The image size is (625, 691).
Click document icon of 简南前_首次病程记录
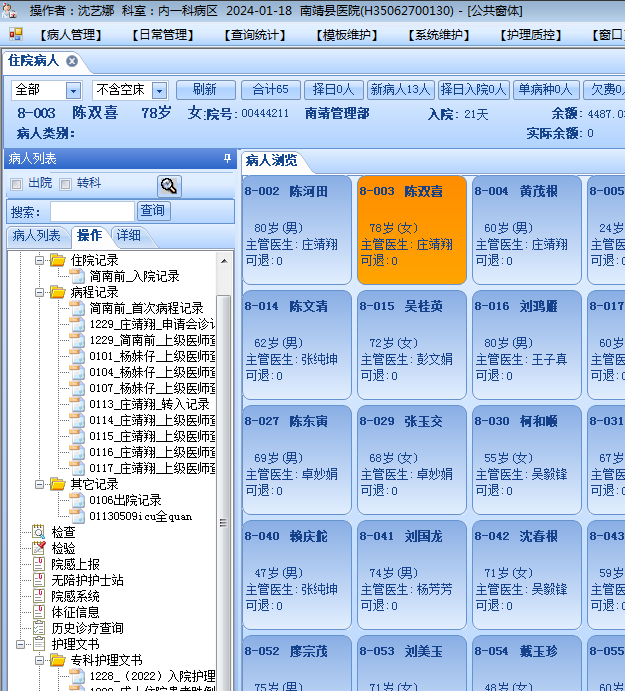77,308
